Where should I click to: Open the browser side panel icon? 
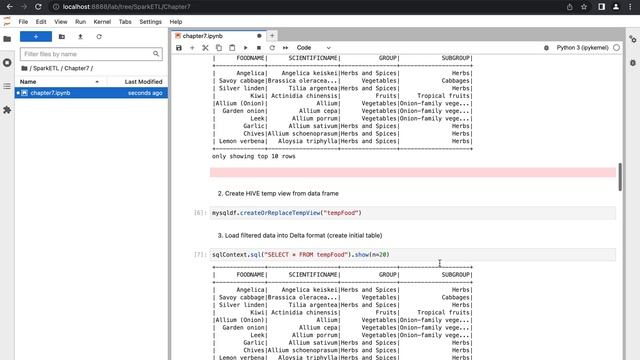point(601,7)
